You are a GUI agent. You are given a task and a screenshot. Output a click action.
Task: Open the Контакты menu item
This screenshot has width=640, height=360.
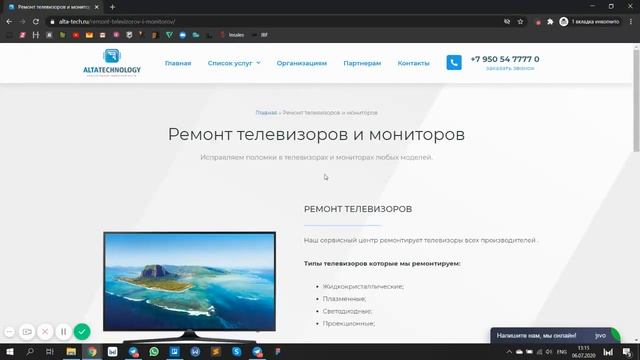coord(413,63)
